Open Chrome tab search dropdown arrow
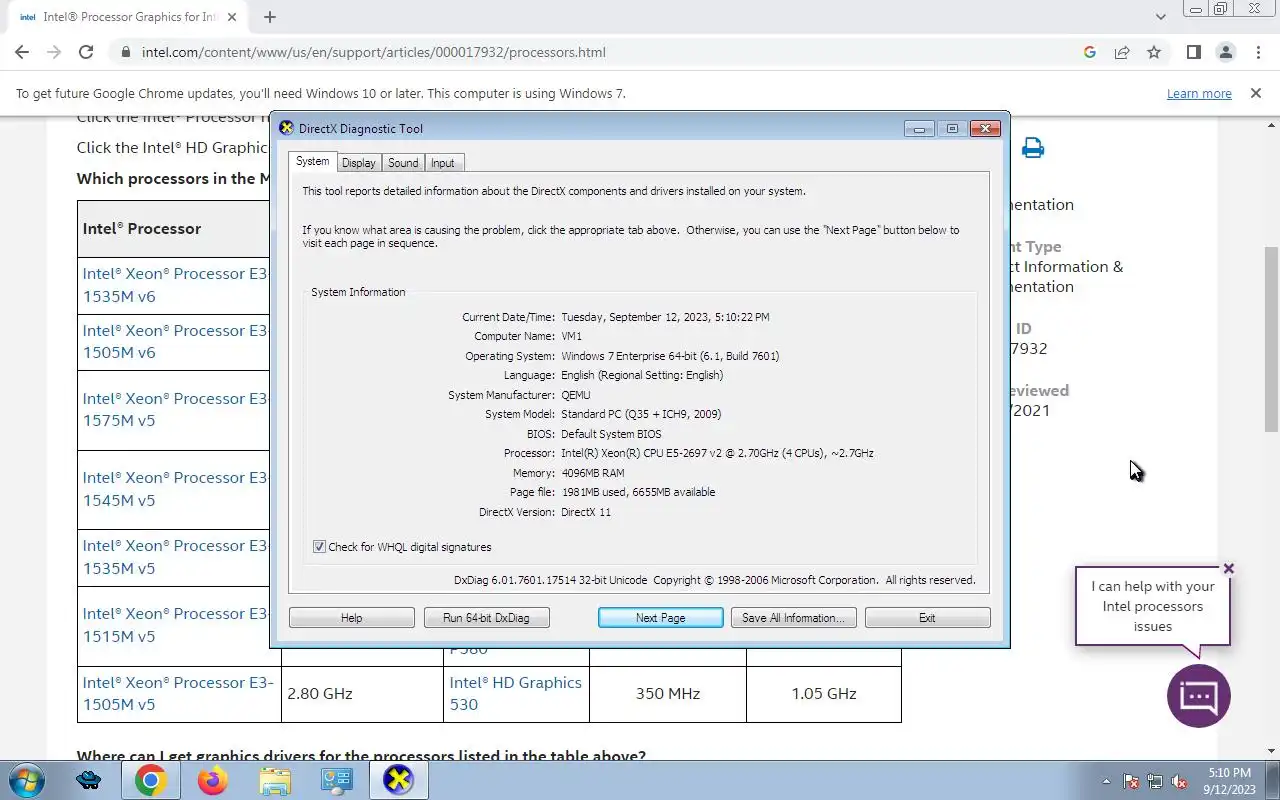Screen dimensions: 1280x800 1160,17
